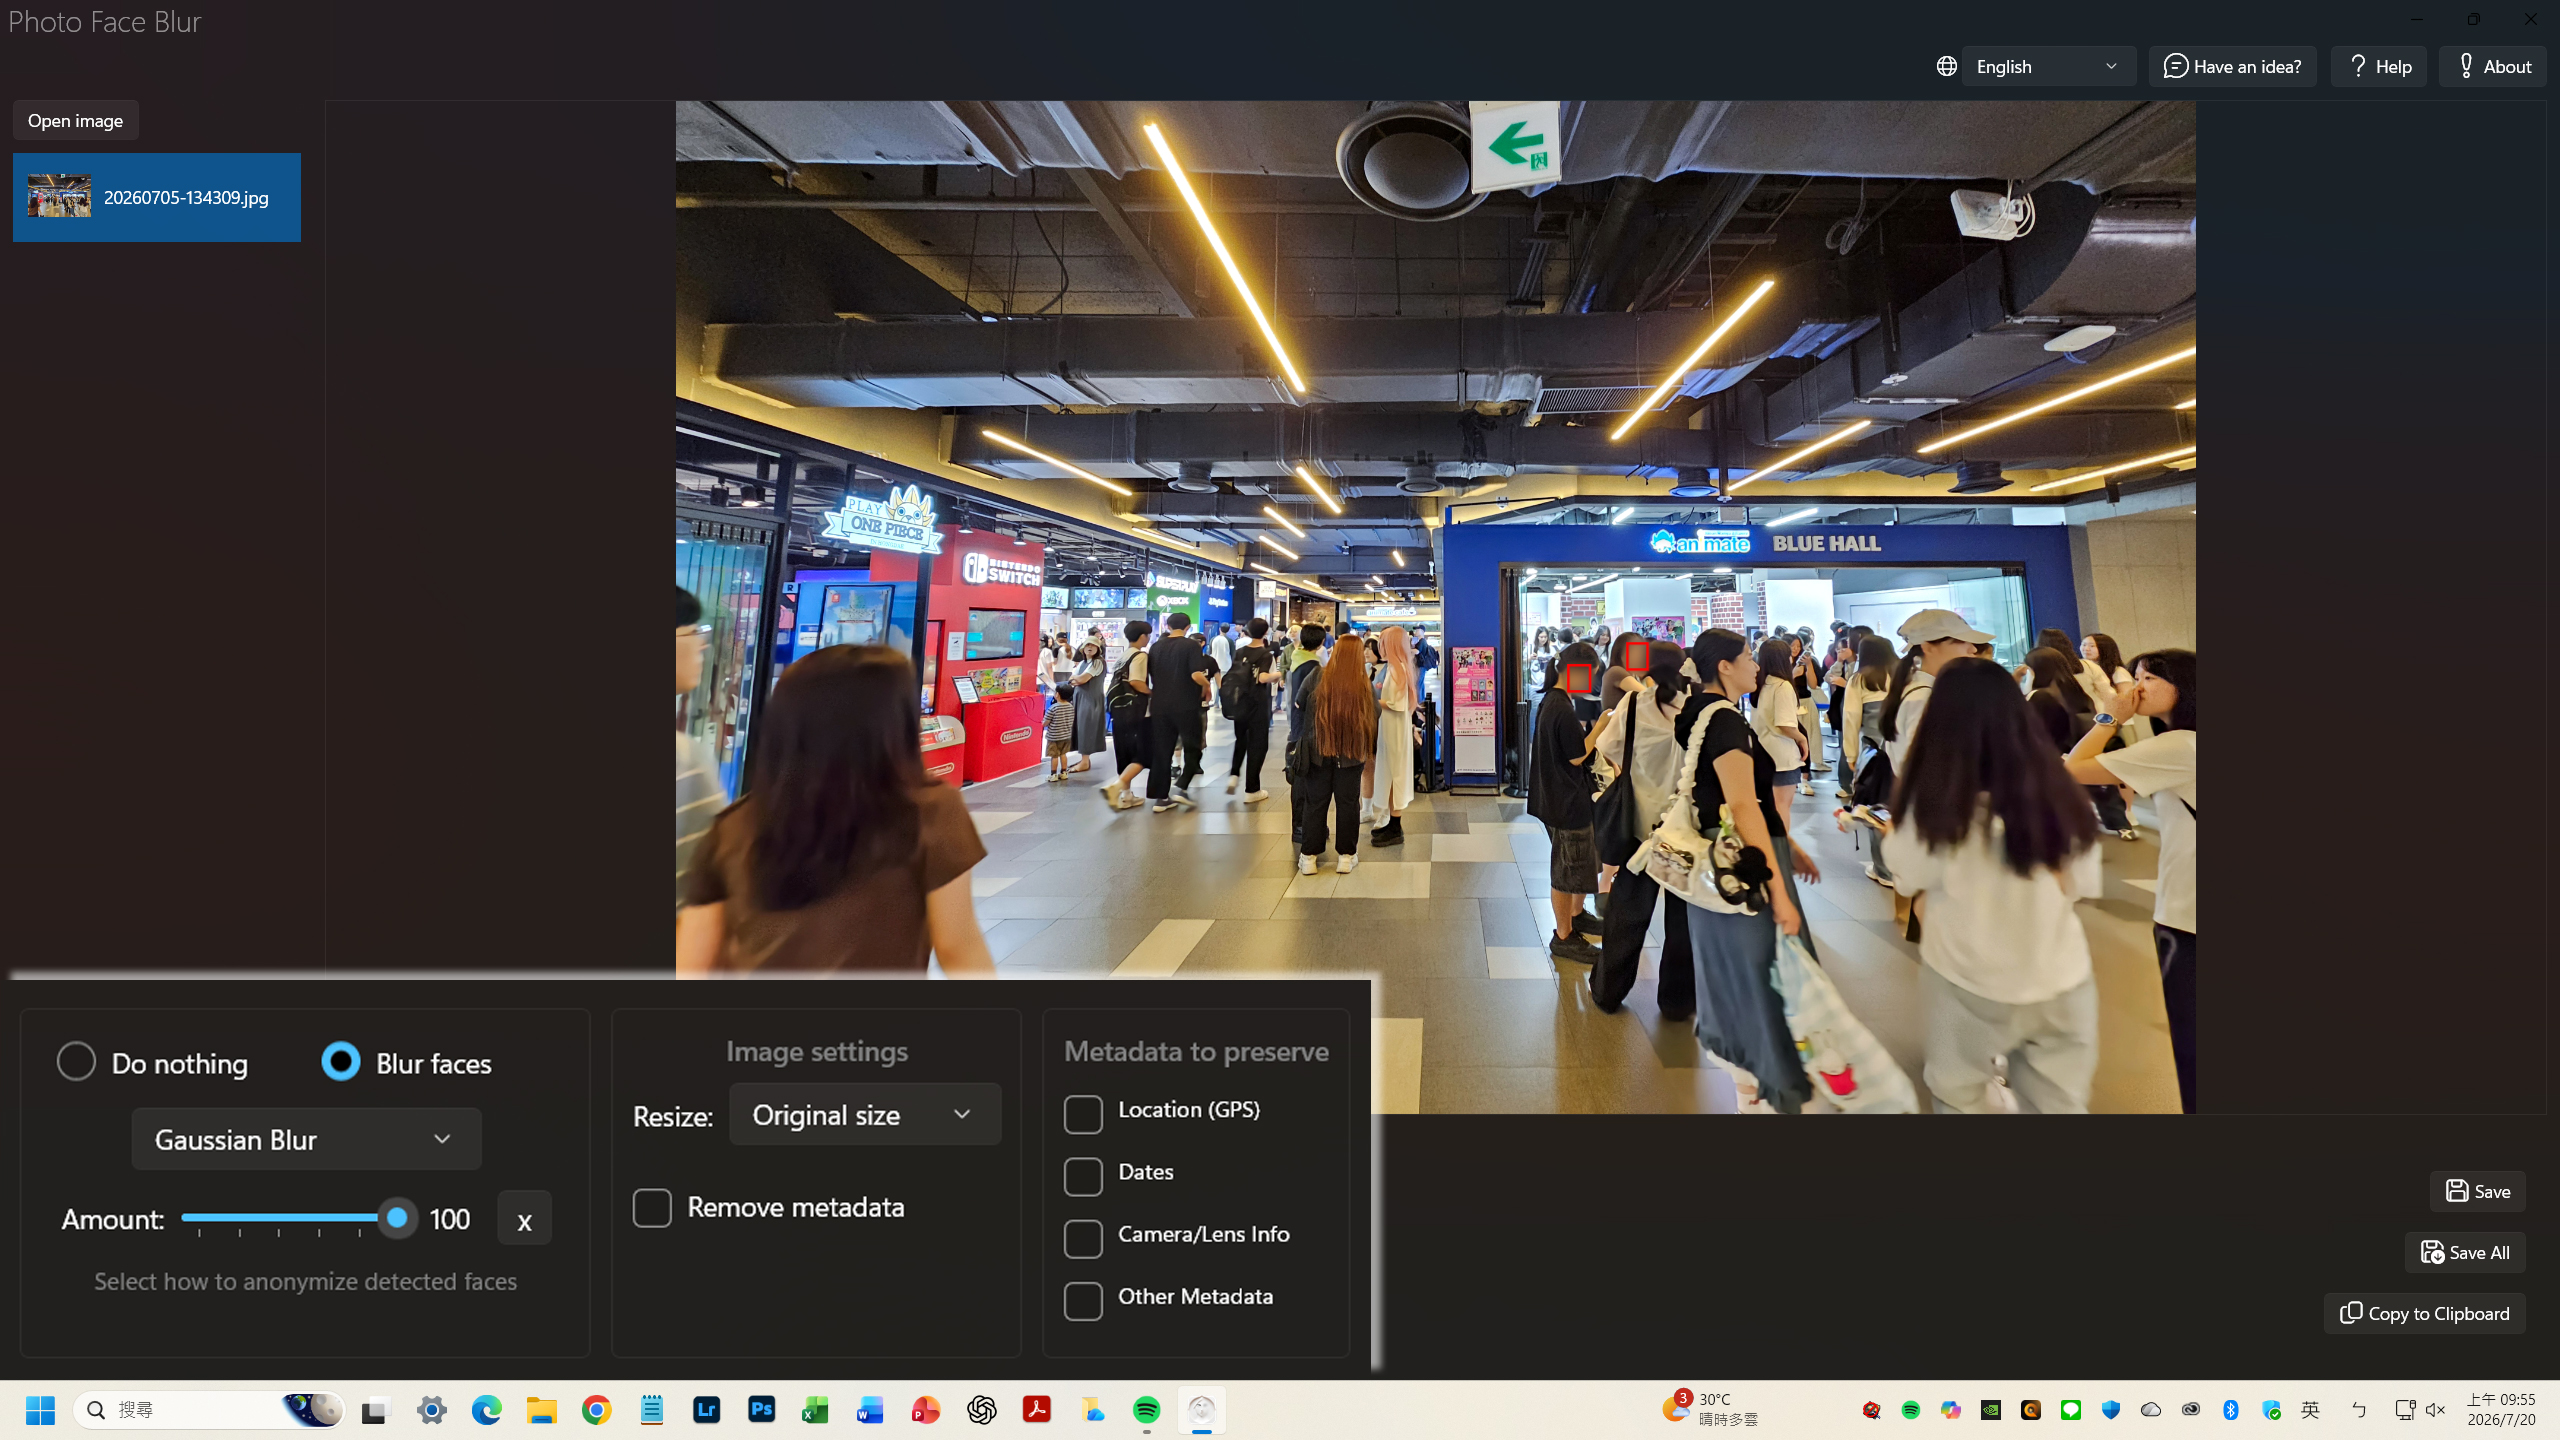Open the English language dropdown
Image resolution: width=2560 pixels, height=1440 pixels.
click(2048, 66)
